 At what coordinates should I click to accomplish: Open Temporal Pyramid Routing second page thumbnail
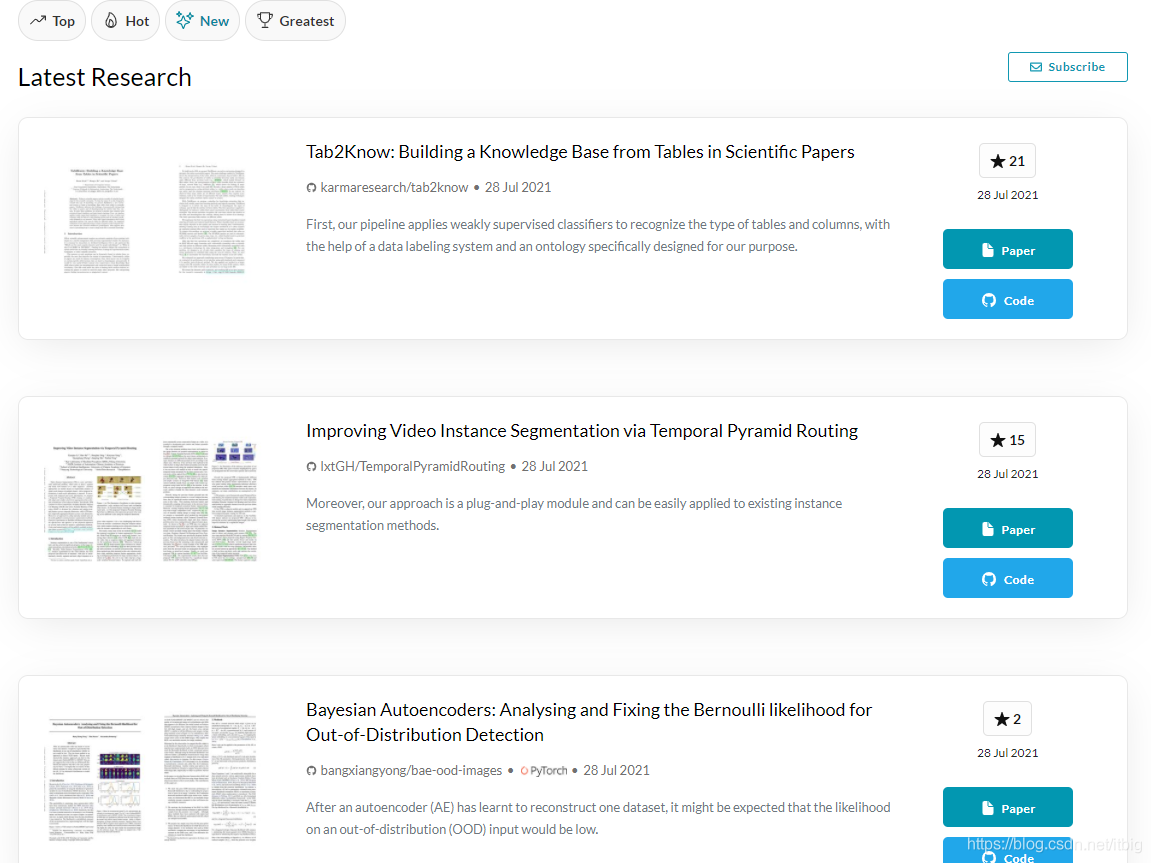[210, 502]
